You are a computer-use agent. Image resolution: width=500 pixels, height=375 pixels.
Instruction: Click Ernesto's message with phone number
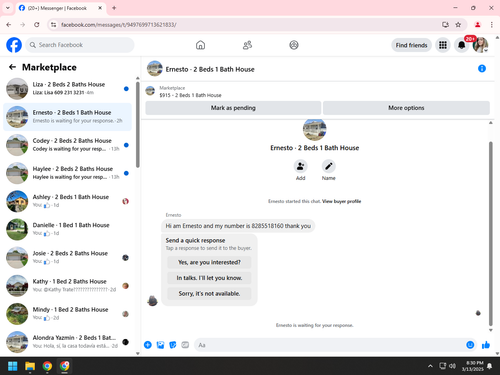tap(238, 226)
